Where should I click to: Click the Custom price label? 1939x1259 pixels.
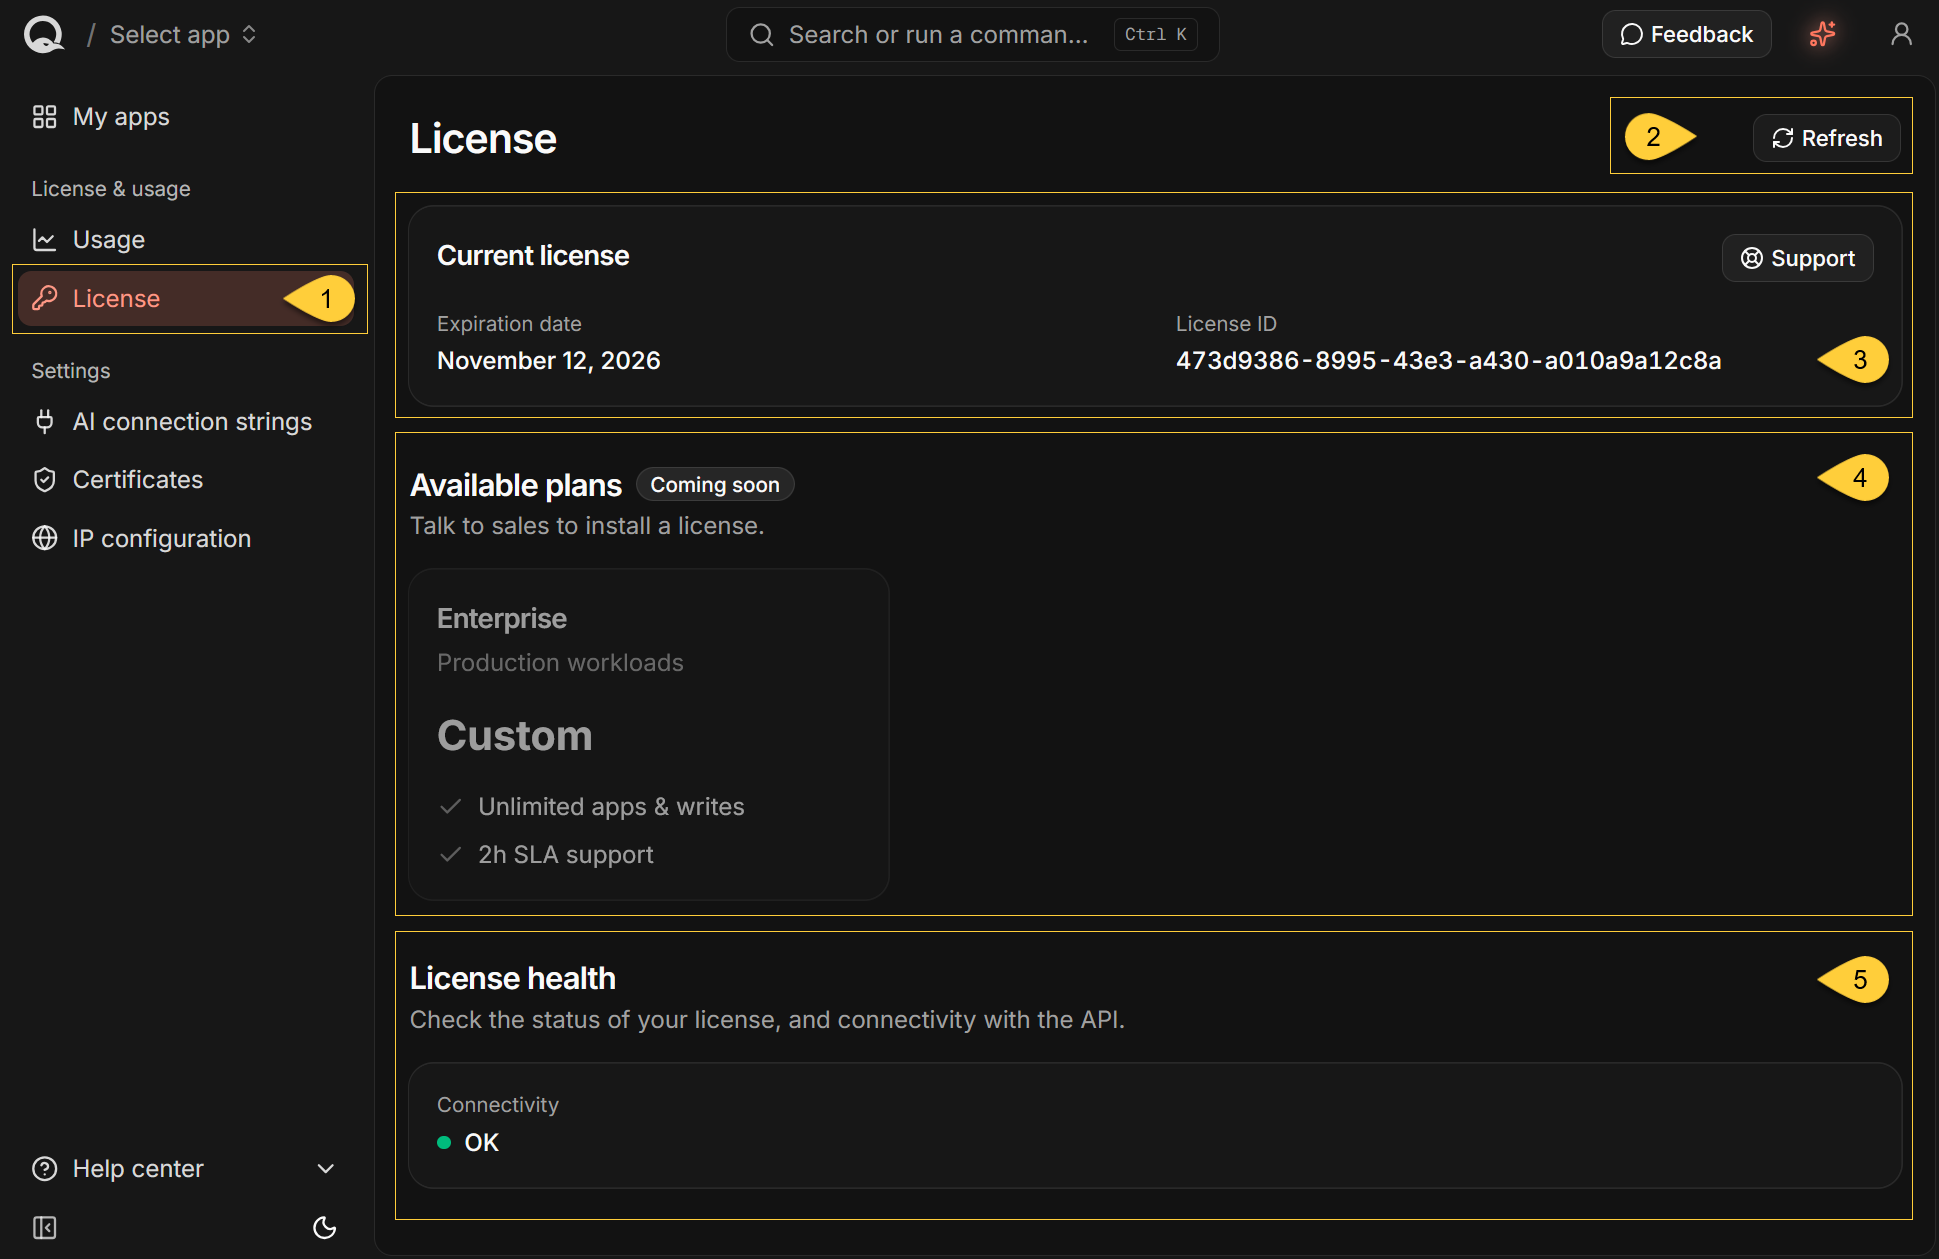tap(514, 736)
